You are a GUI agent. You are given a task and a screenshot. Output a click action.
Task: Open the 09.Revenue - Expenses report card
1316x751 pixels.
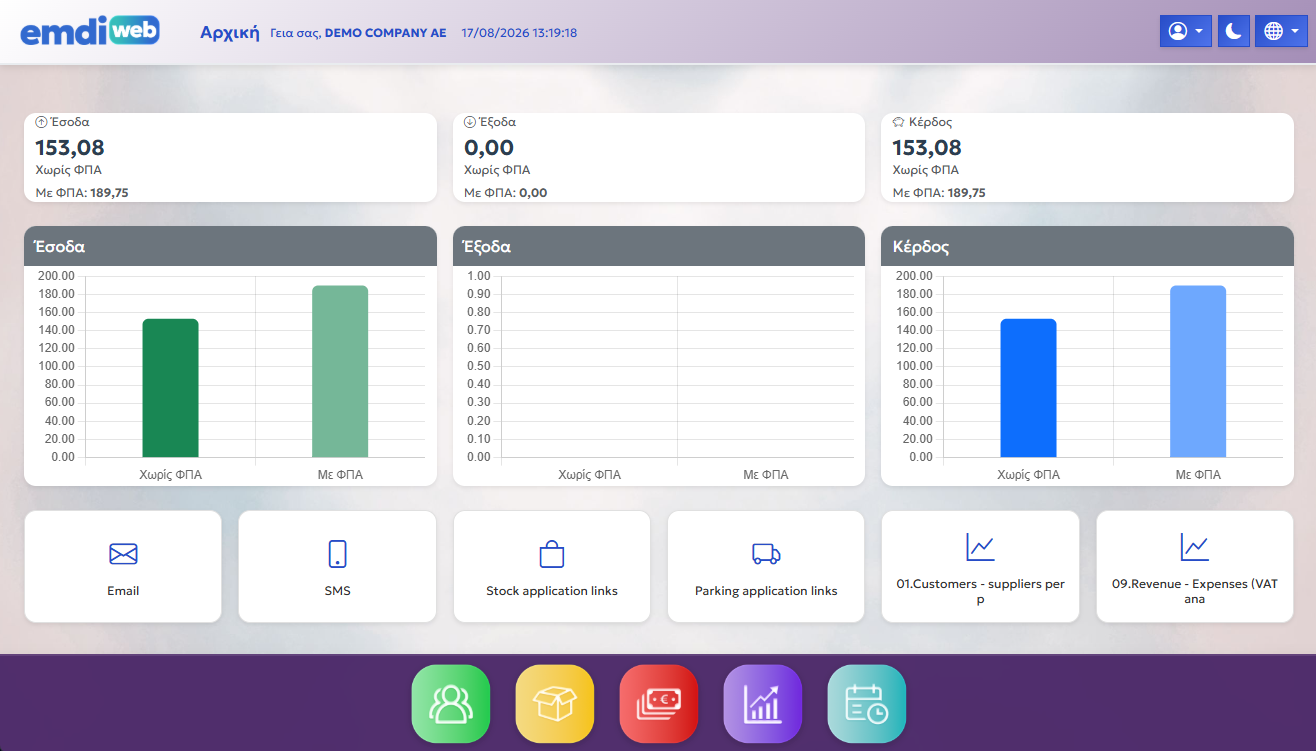(x=1195, y=567)
